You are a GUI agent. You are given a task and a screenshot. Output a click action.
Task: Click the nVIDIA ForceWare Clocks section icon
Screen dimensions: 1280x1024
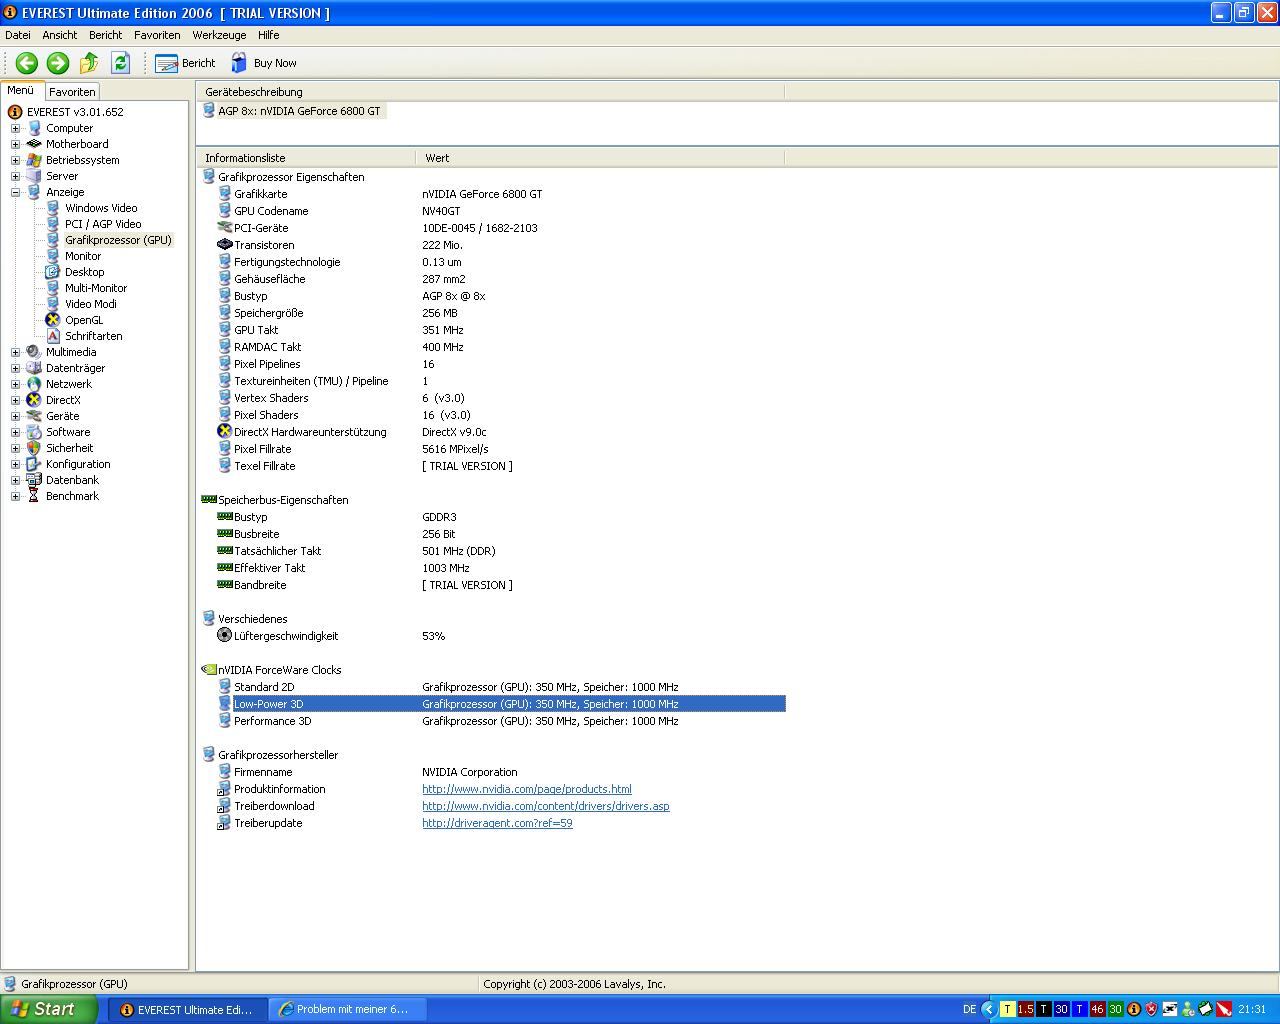click(208, 670)
